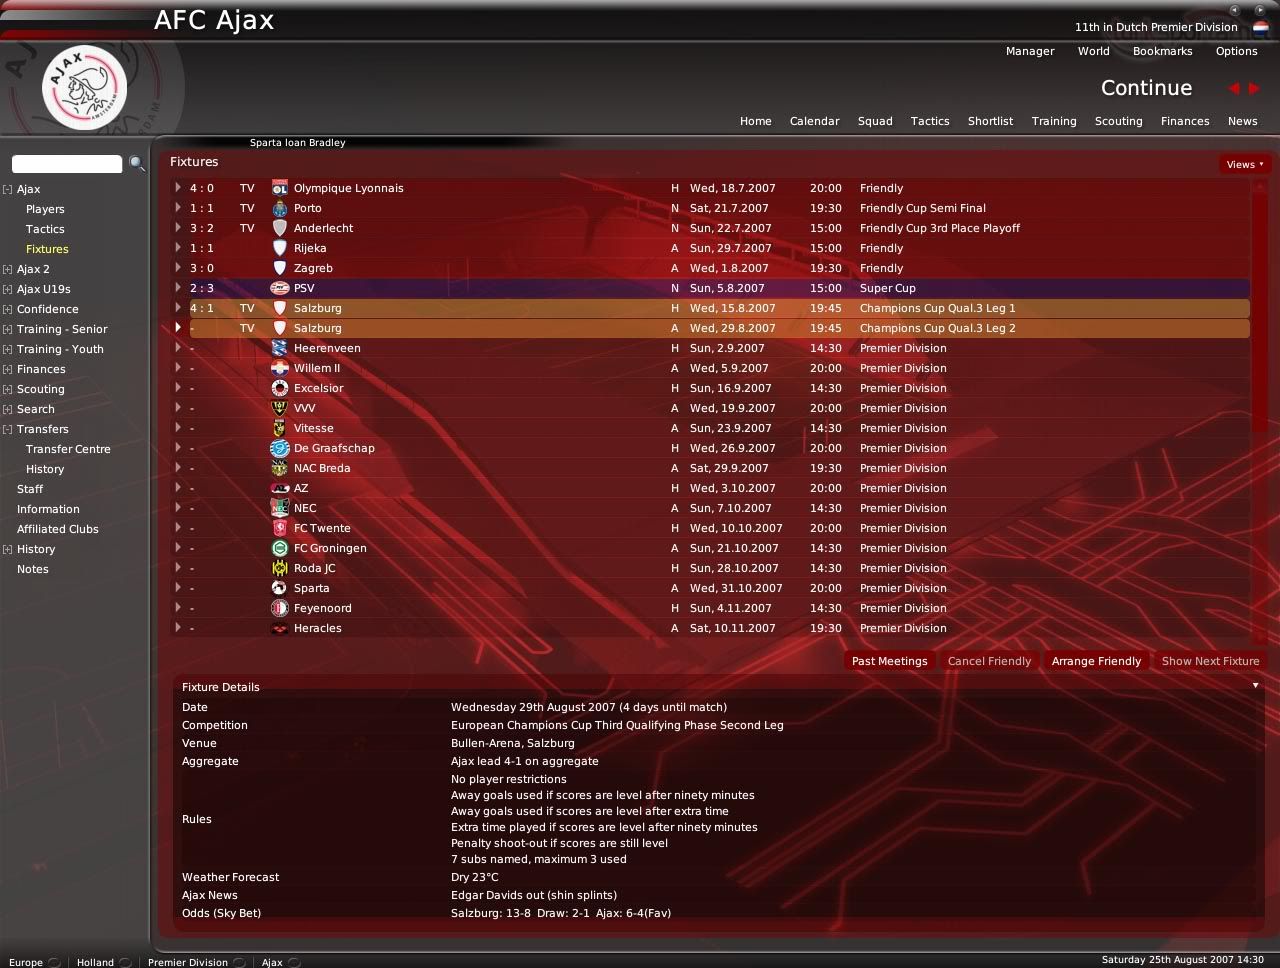Open the Options menu
This screenshot has width=1280, height=968.
click(1236, 51)
